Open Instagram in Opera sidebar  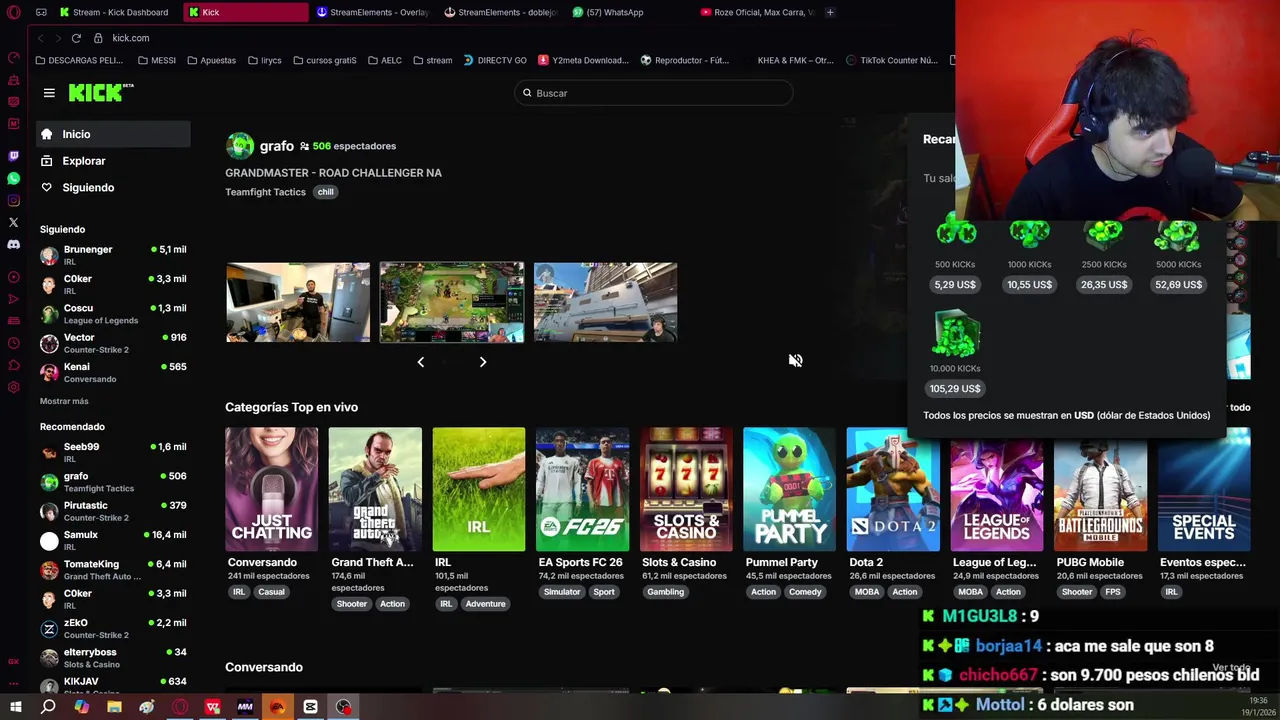13,200
